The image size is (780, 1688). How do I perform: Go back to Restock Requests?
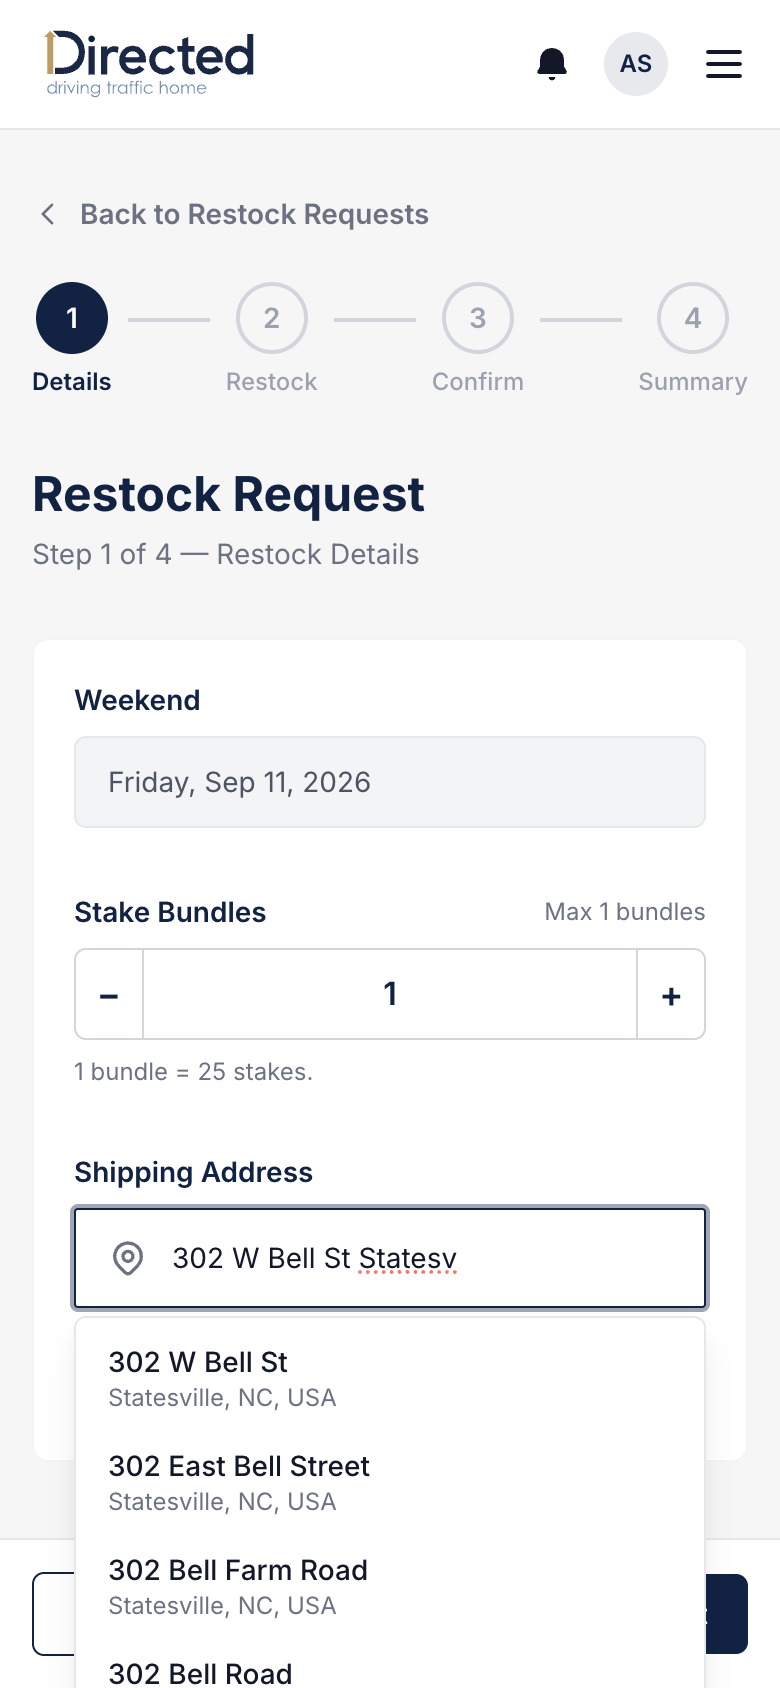point(254,214)
